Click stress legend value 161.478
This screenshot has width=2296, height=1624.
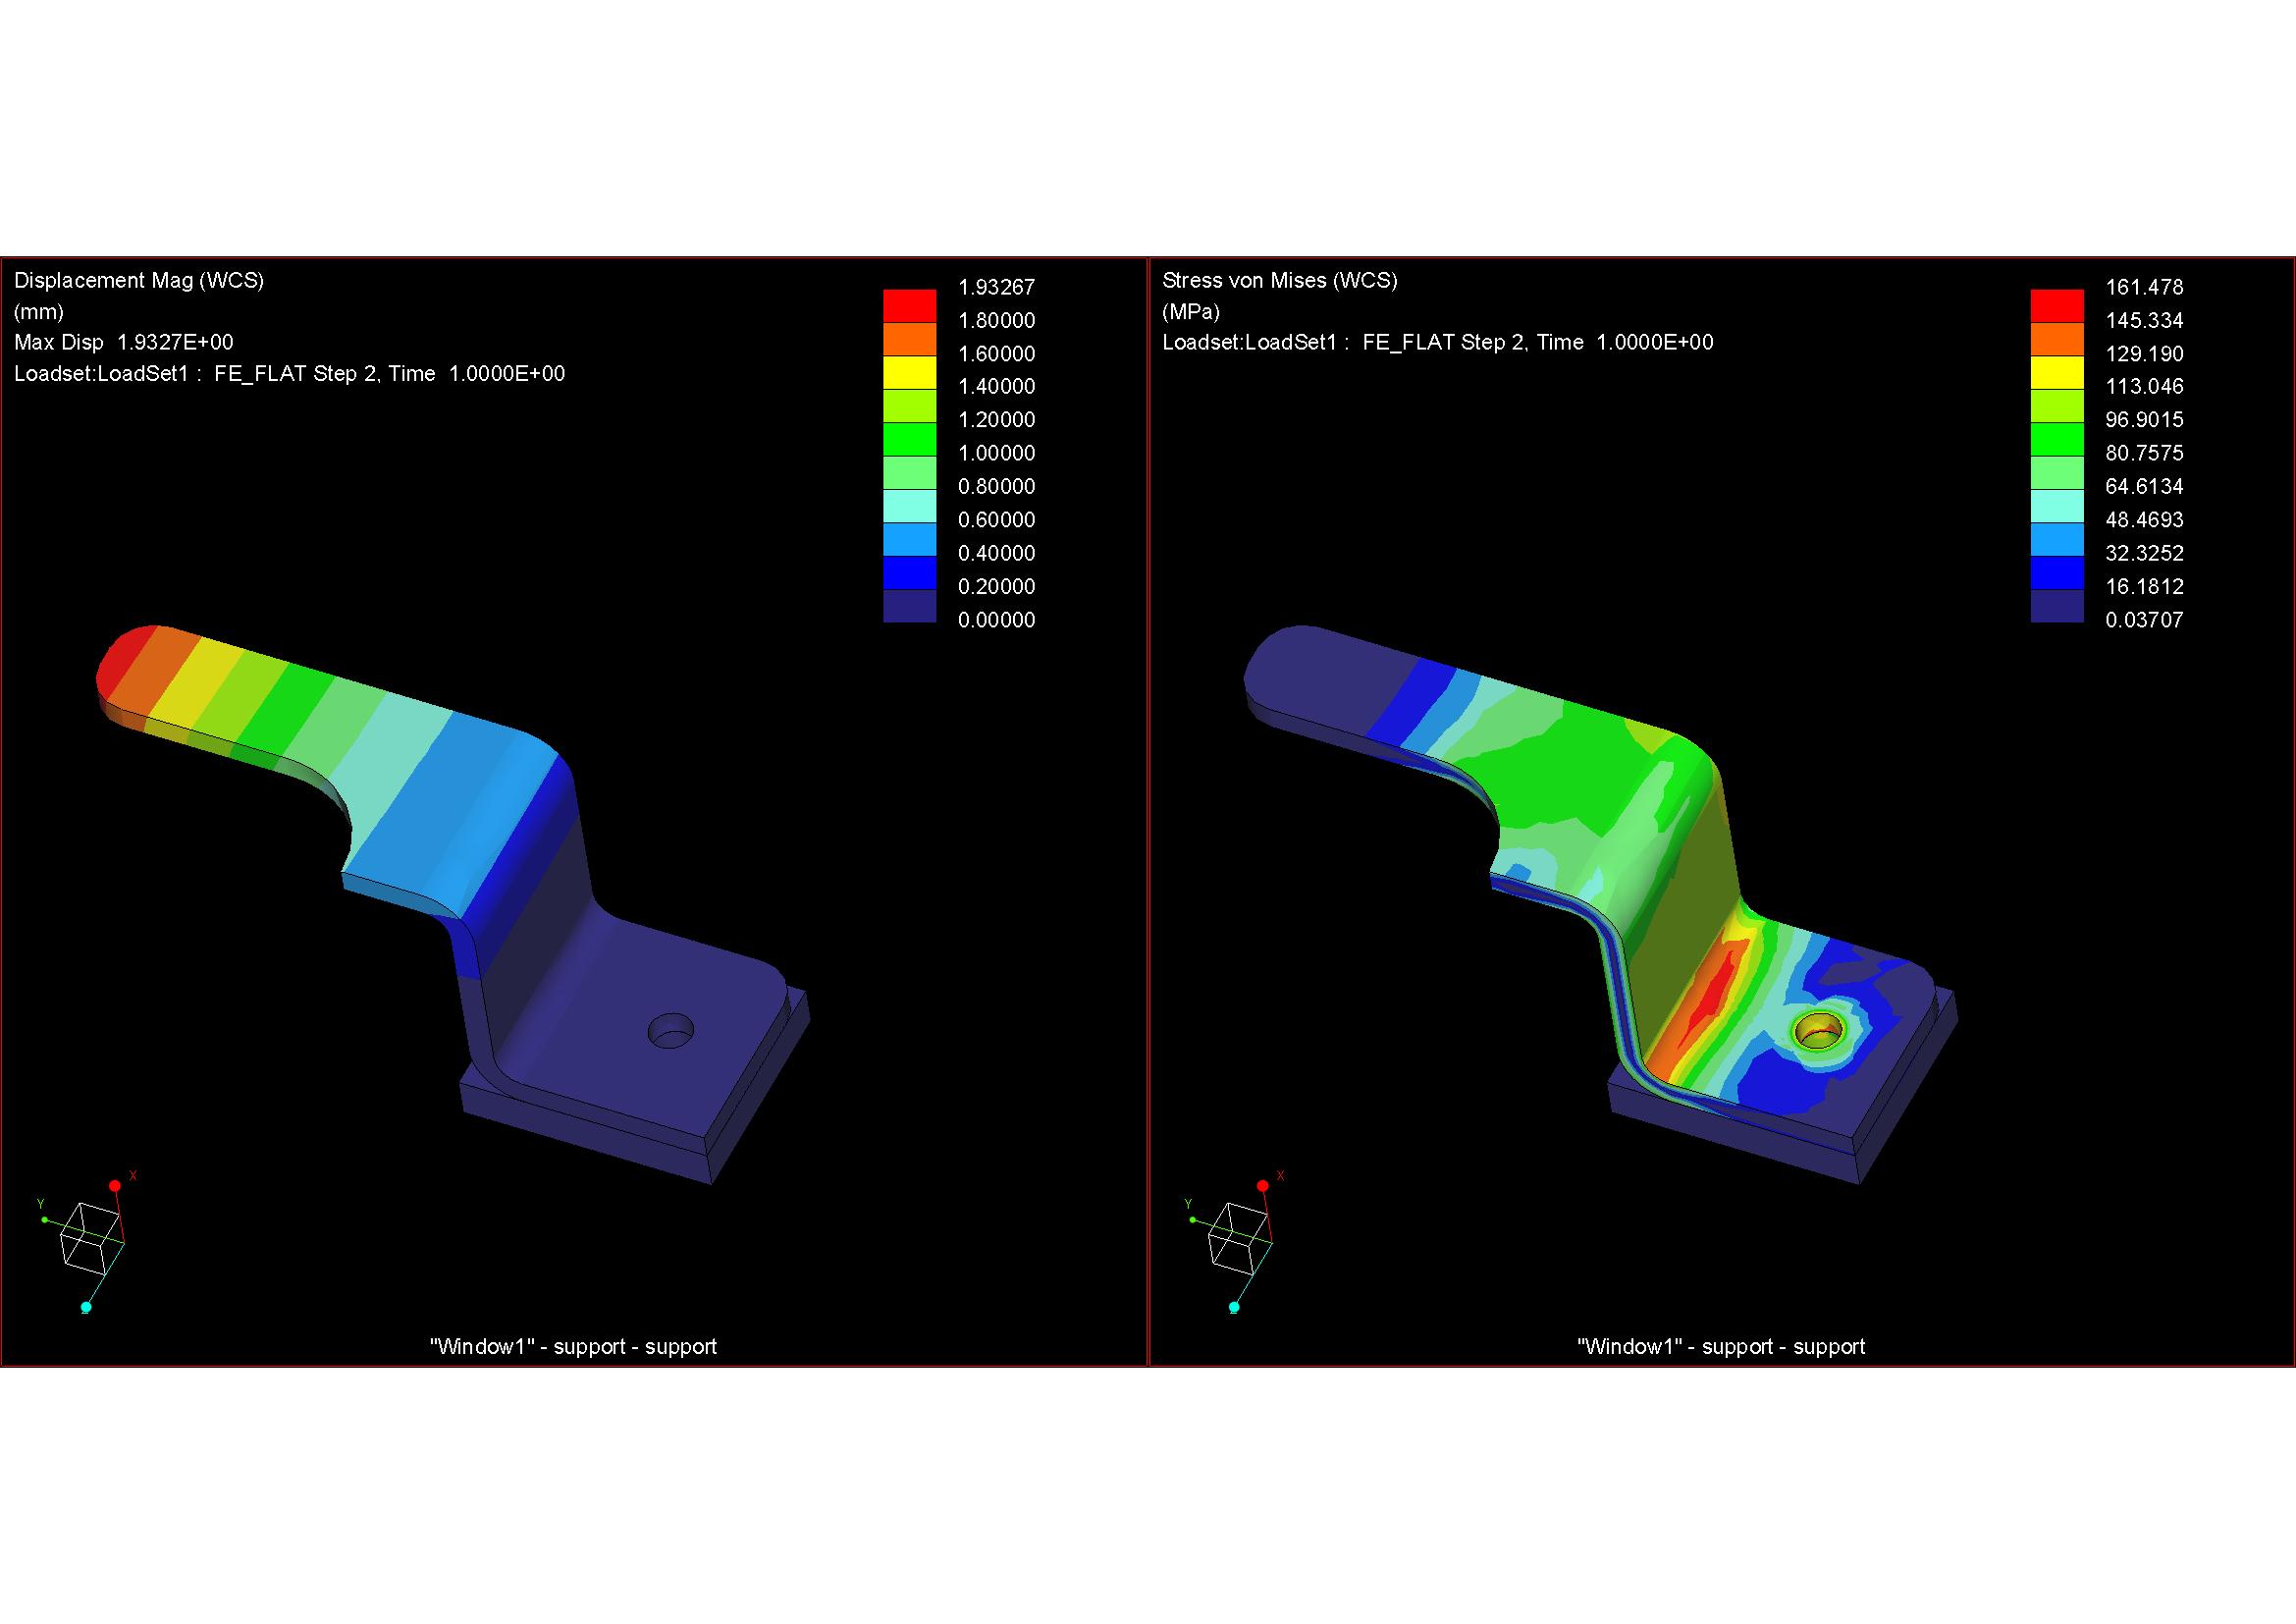tap(2144, 287)
